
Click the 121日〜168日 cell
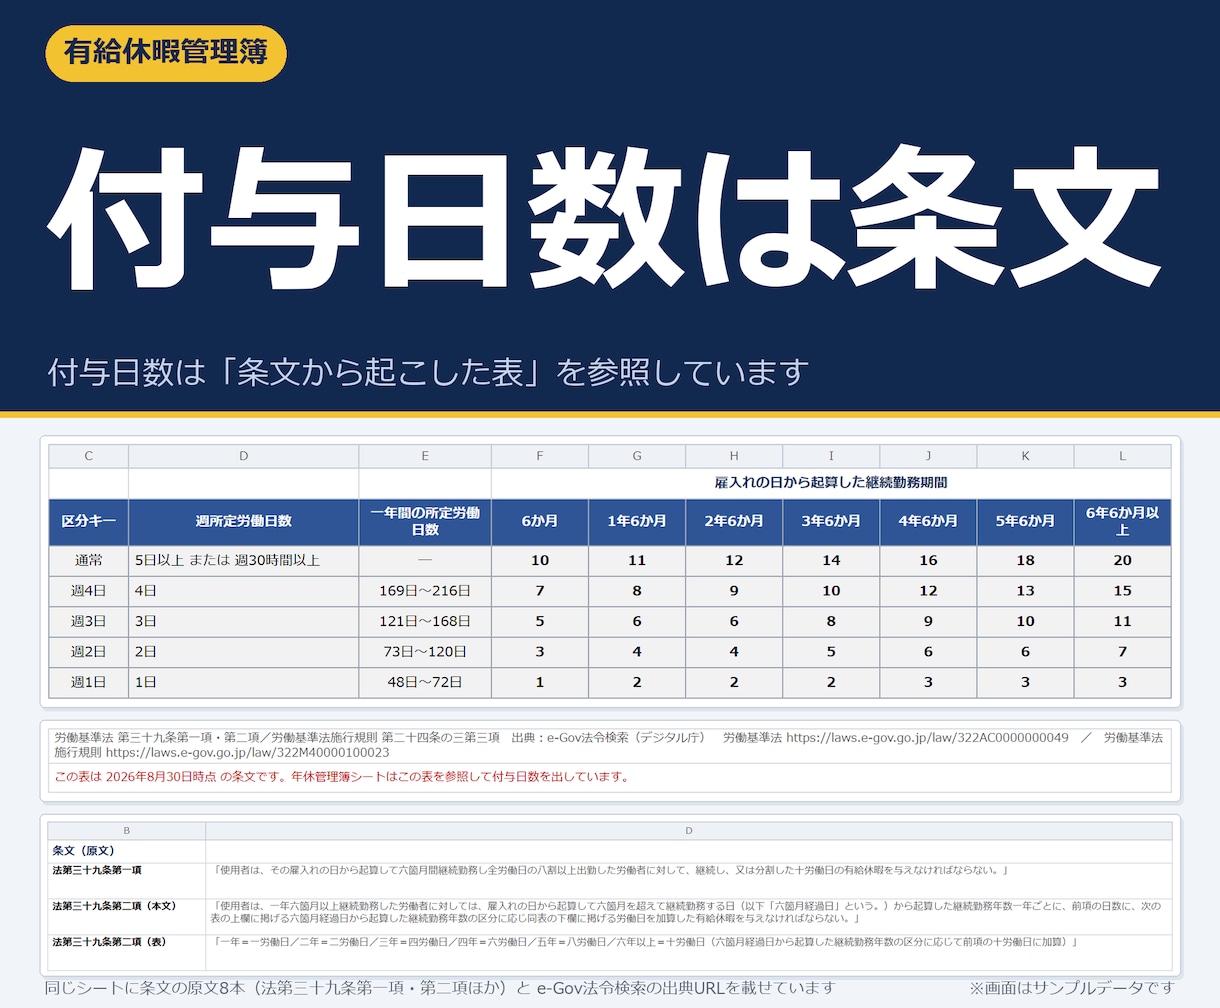tap(425, 622)
